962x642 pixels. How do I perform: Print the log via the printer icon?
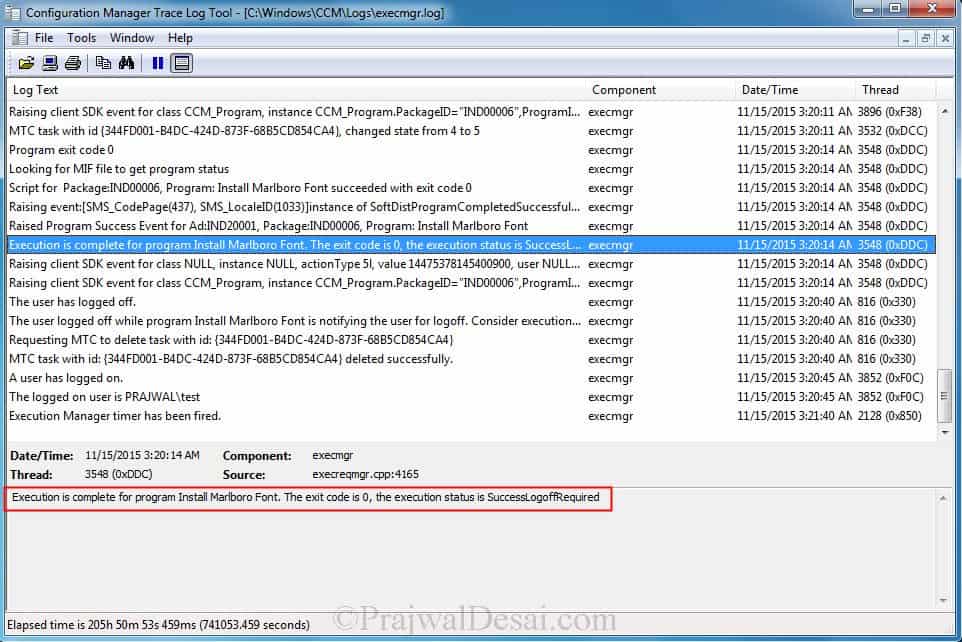(72, 62)
